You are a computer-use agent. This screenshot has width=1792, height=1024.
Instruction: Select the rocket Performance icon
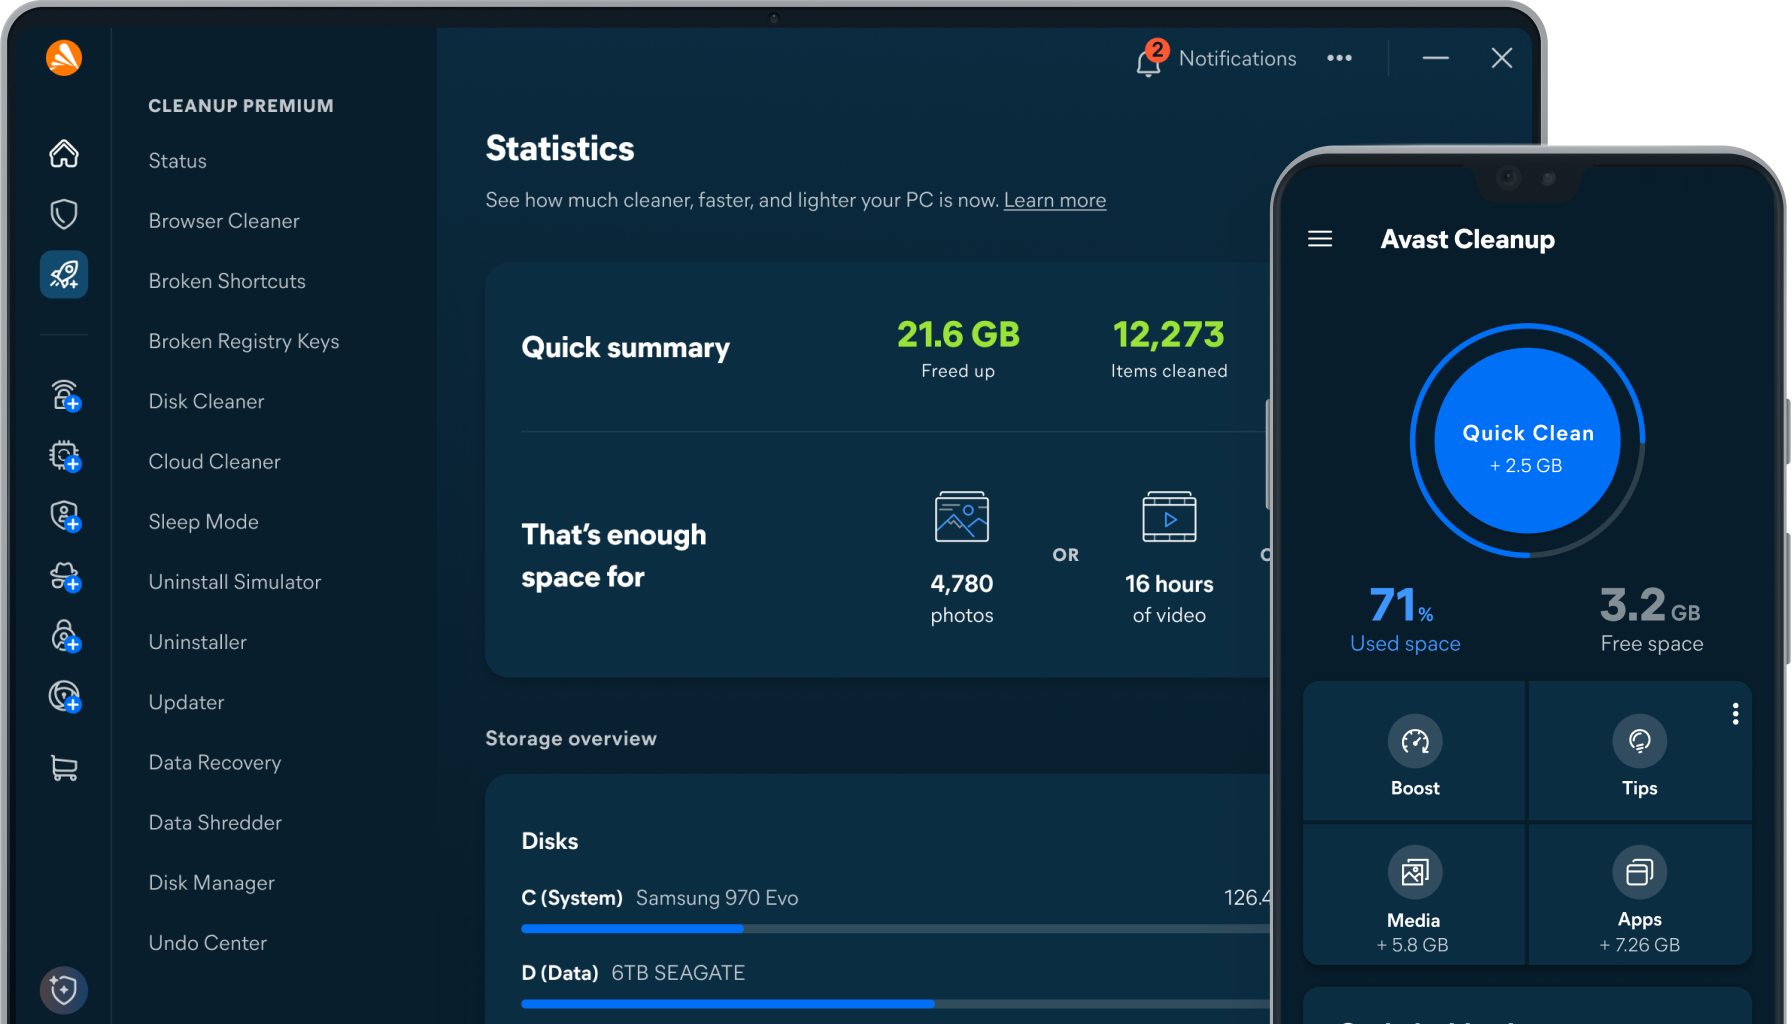coord(64,274)
